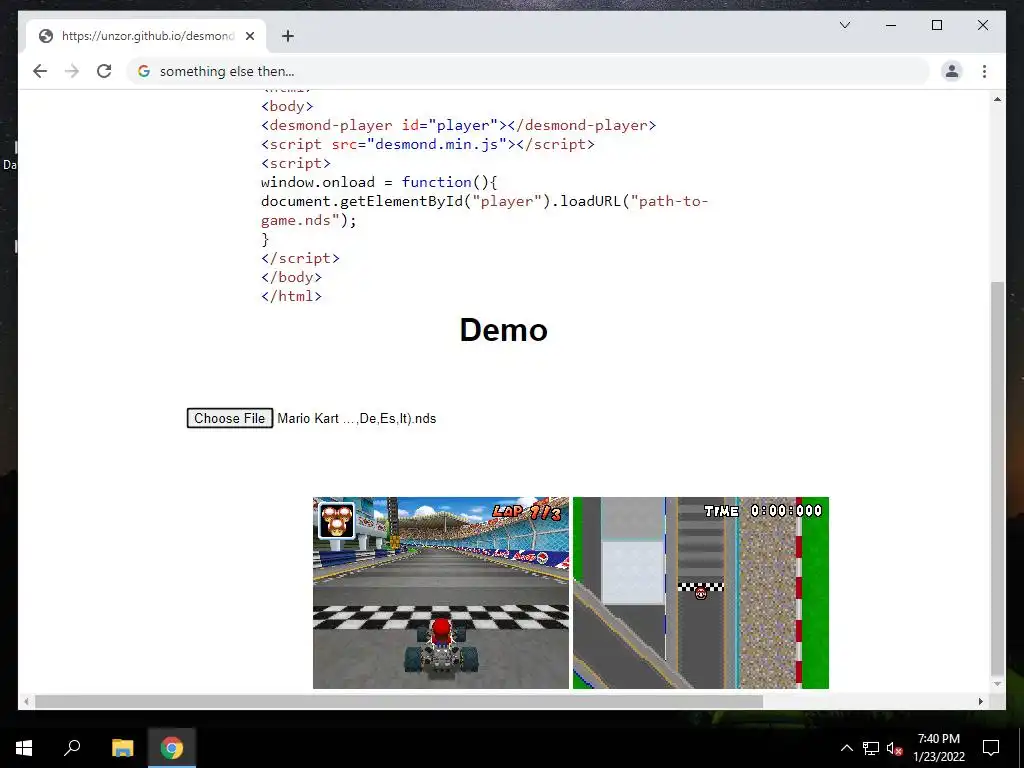Viewport: 1024px width, 768px height.
Task: Click the Demo heading
Action: coord(504,330)
